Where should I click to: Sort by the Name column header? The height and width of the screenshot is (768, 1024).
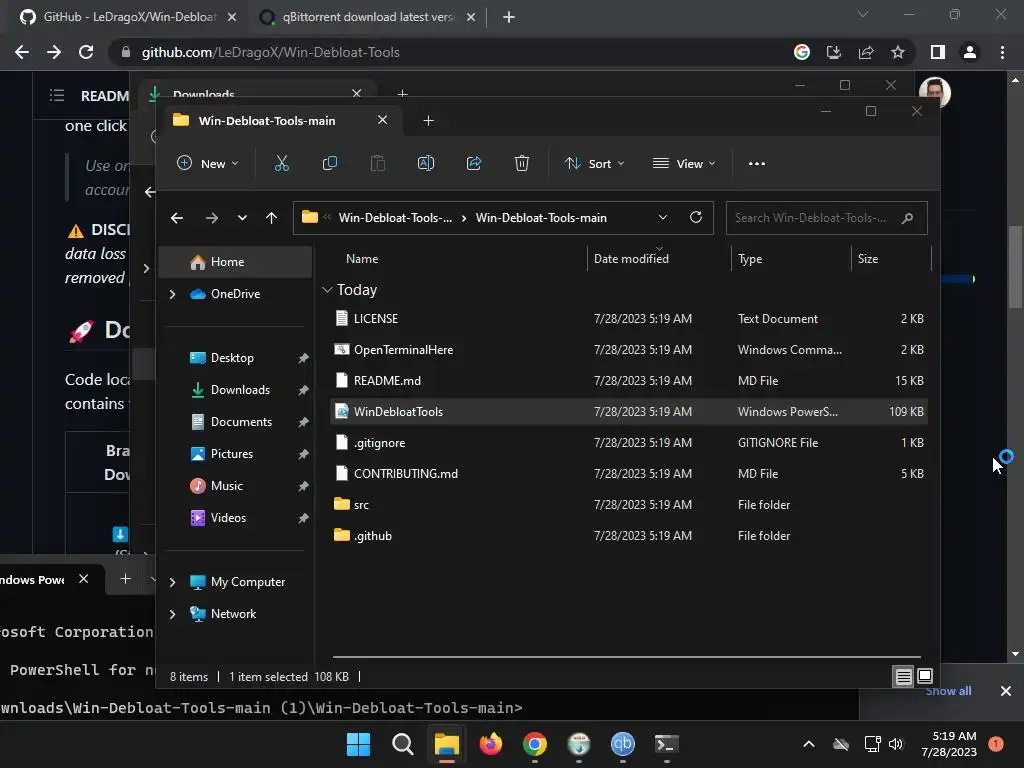click(362, 259)
